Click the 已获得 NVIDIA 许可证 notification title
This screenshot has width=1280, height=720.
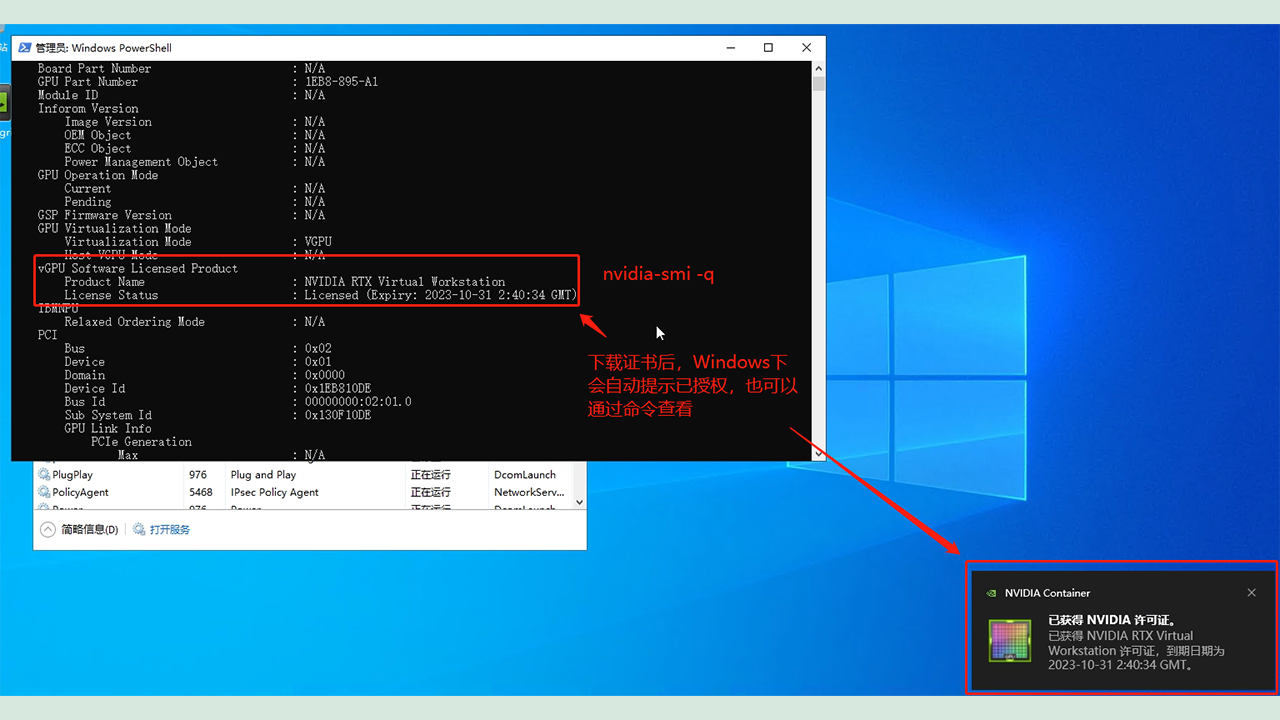[1112, 620]
